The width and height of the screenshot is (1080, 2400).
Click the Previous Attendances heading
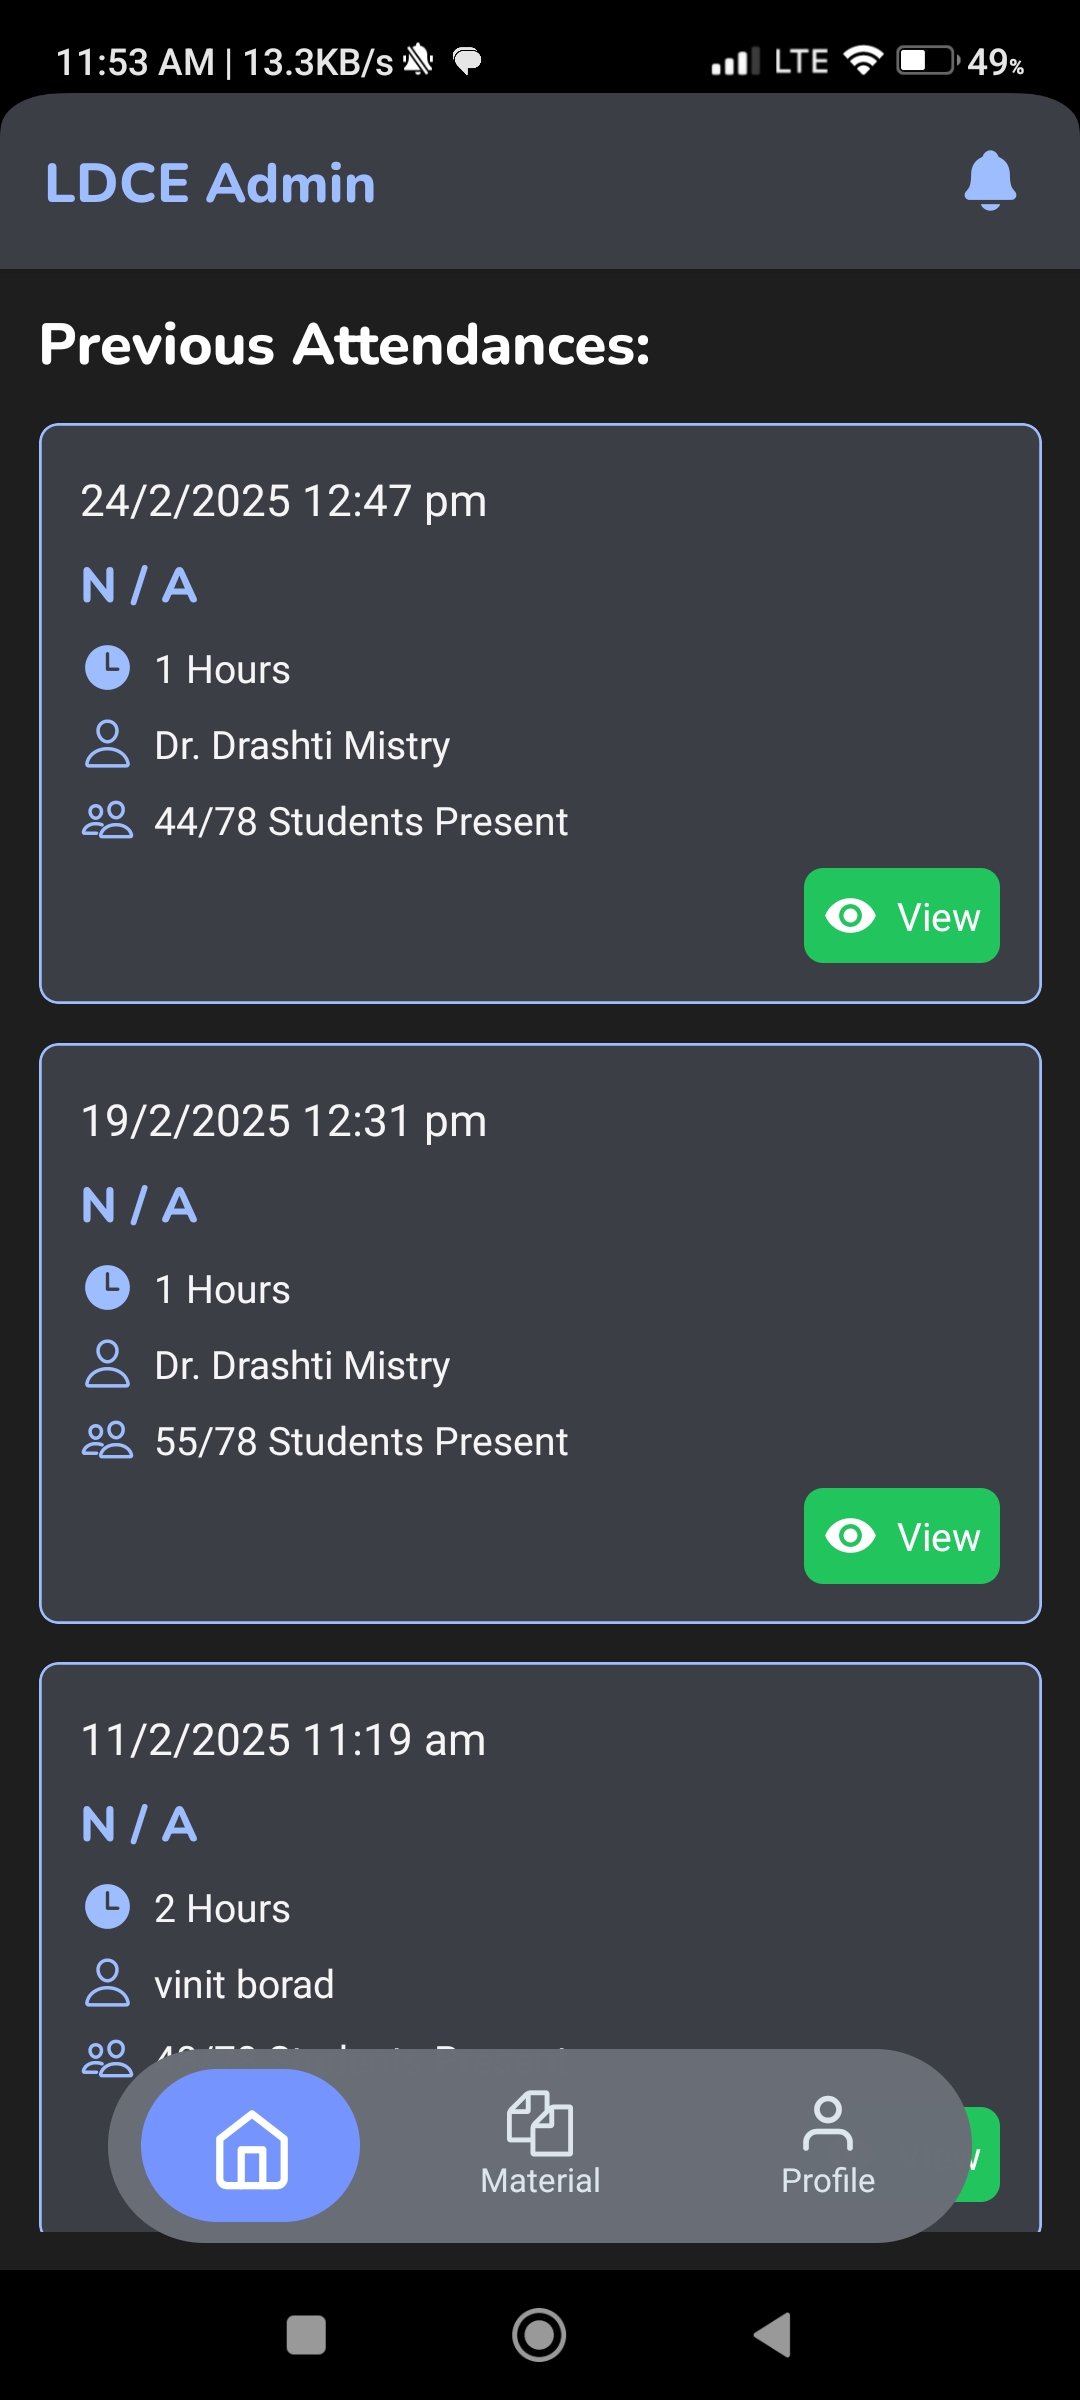click(x=345, y=345)
